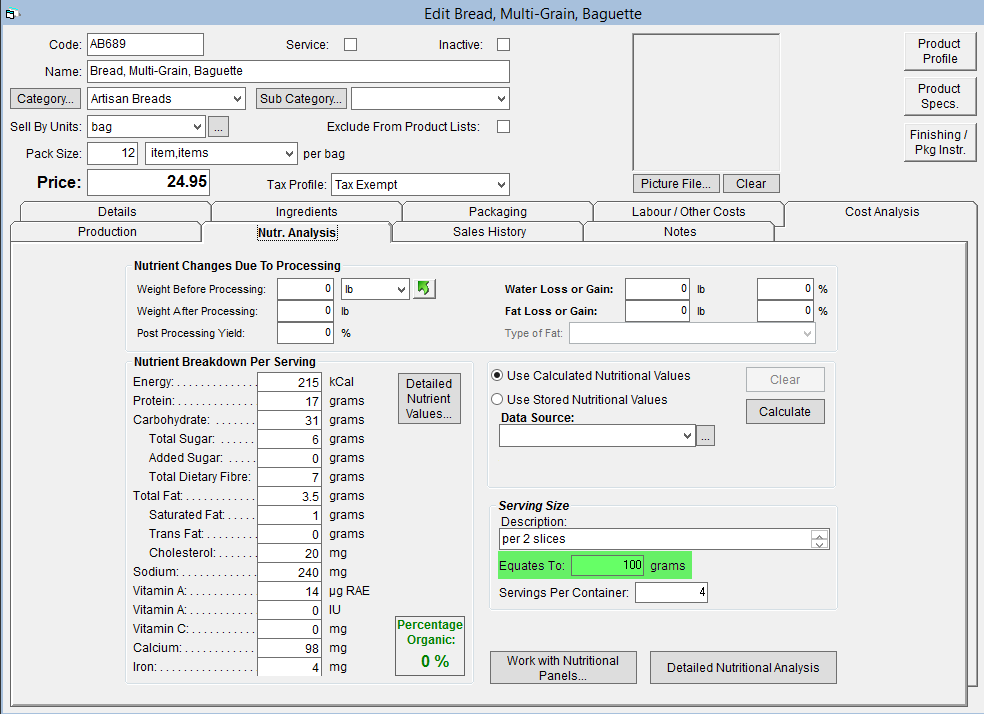Select Use Calculated Nutritional Values option
Image resolution: width=984 pixels, height=714 pixels.
coord(497,375)
